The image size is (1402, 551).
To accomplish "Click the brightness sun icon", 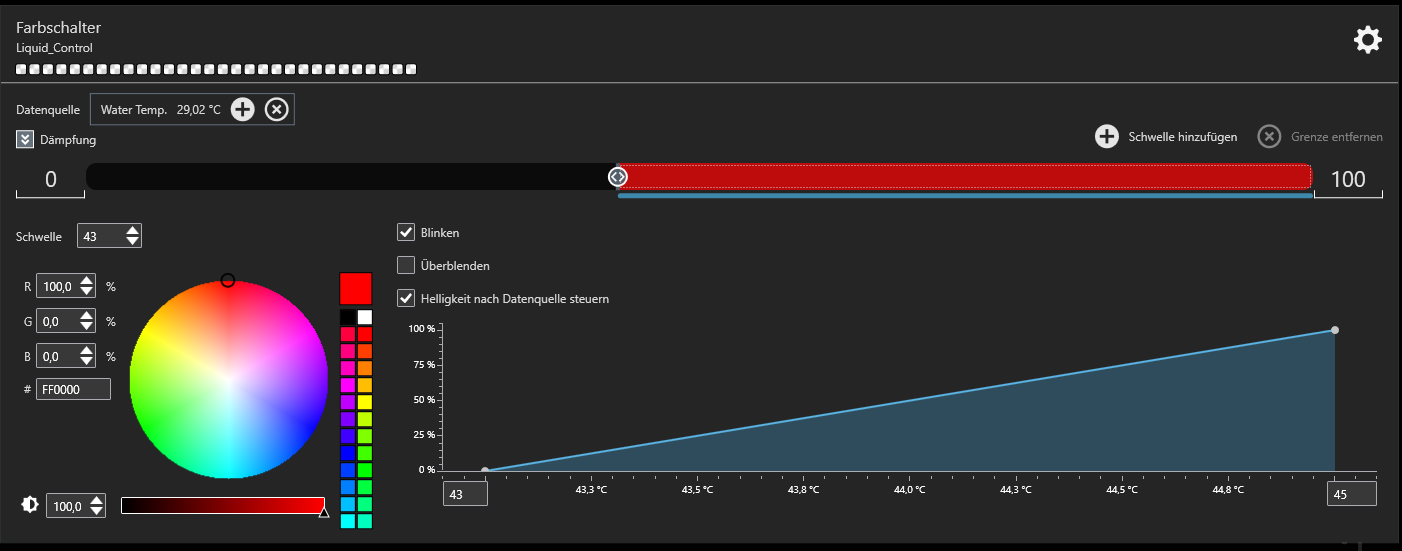I will 30,506.
